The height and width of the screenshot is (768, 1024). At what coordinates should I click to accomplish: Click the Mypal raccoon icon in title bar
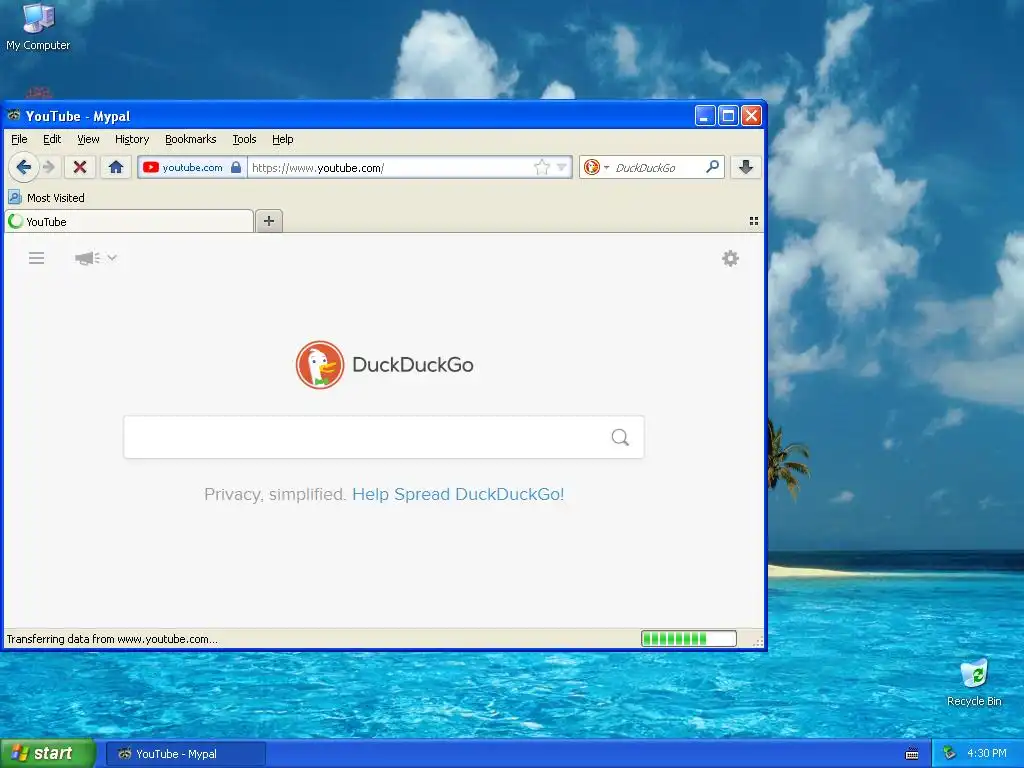click(14, 116)
